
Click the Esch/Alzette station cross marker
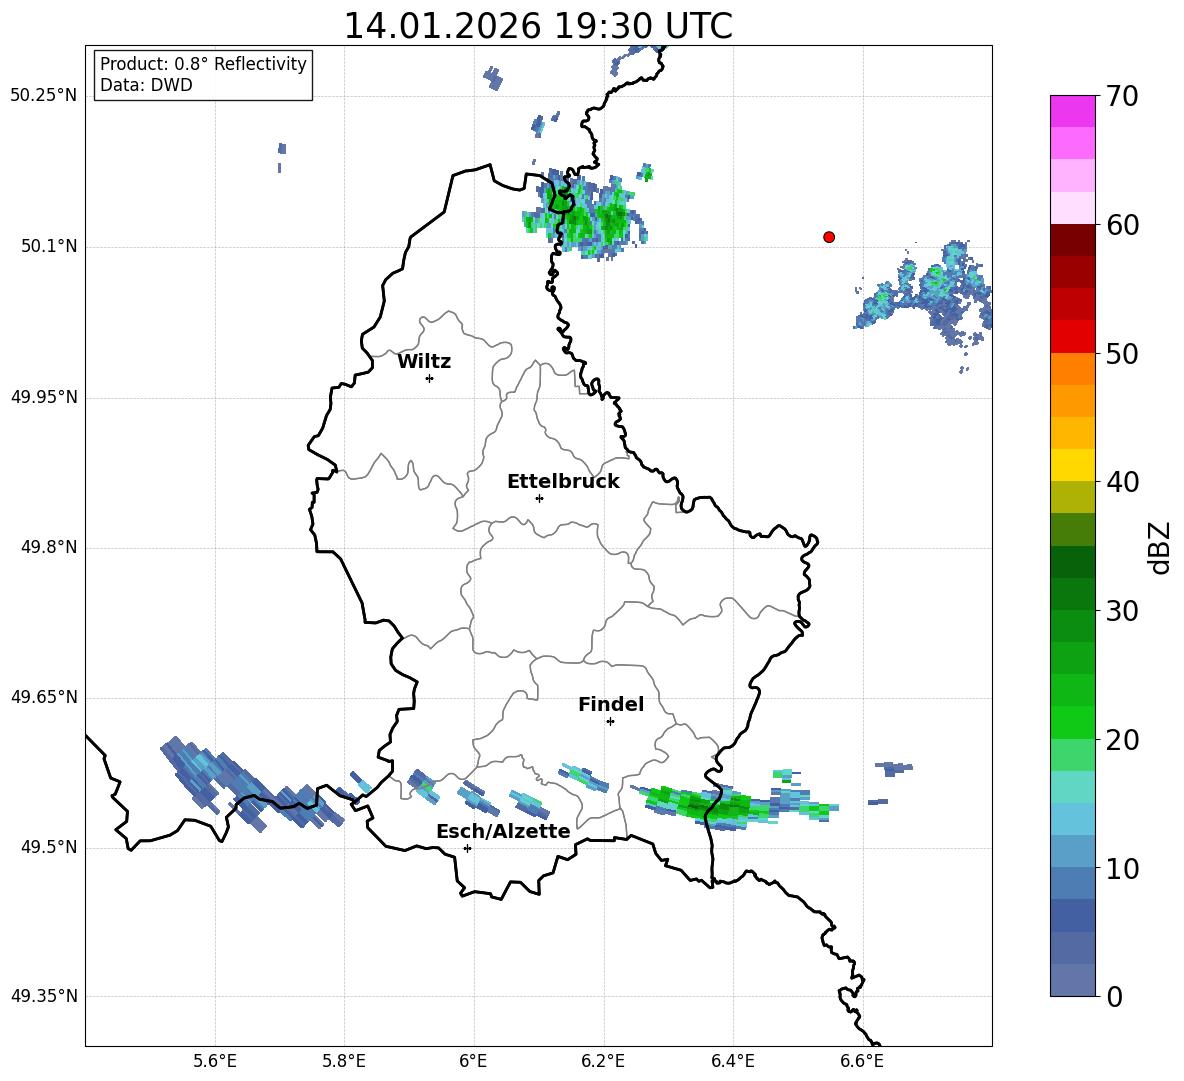467,848
